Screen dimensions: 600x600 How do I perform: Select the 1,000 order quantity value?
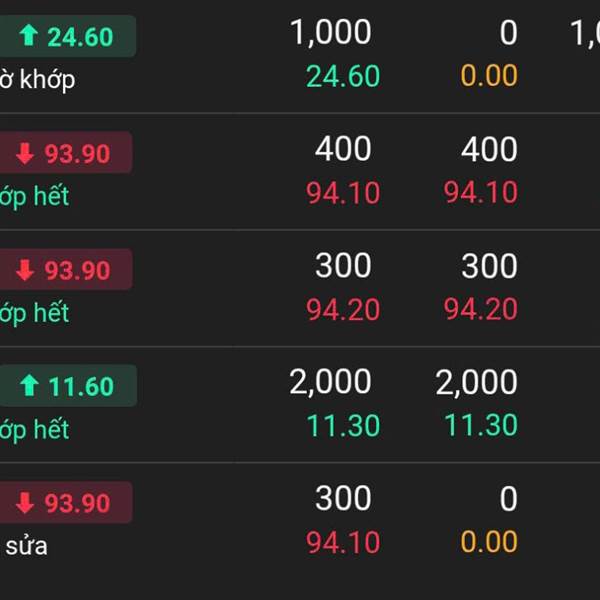pos(330,33)
